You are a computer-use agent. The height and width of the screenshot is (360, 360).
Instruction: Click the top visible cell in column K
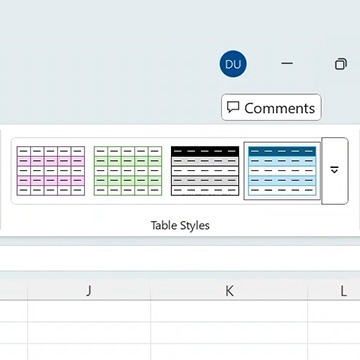229,311
